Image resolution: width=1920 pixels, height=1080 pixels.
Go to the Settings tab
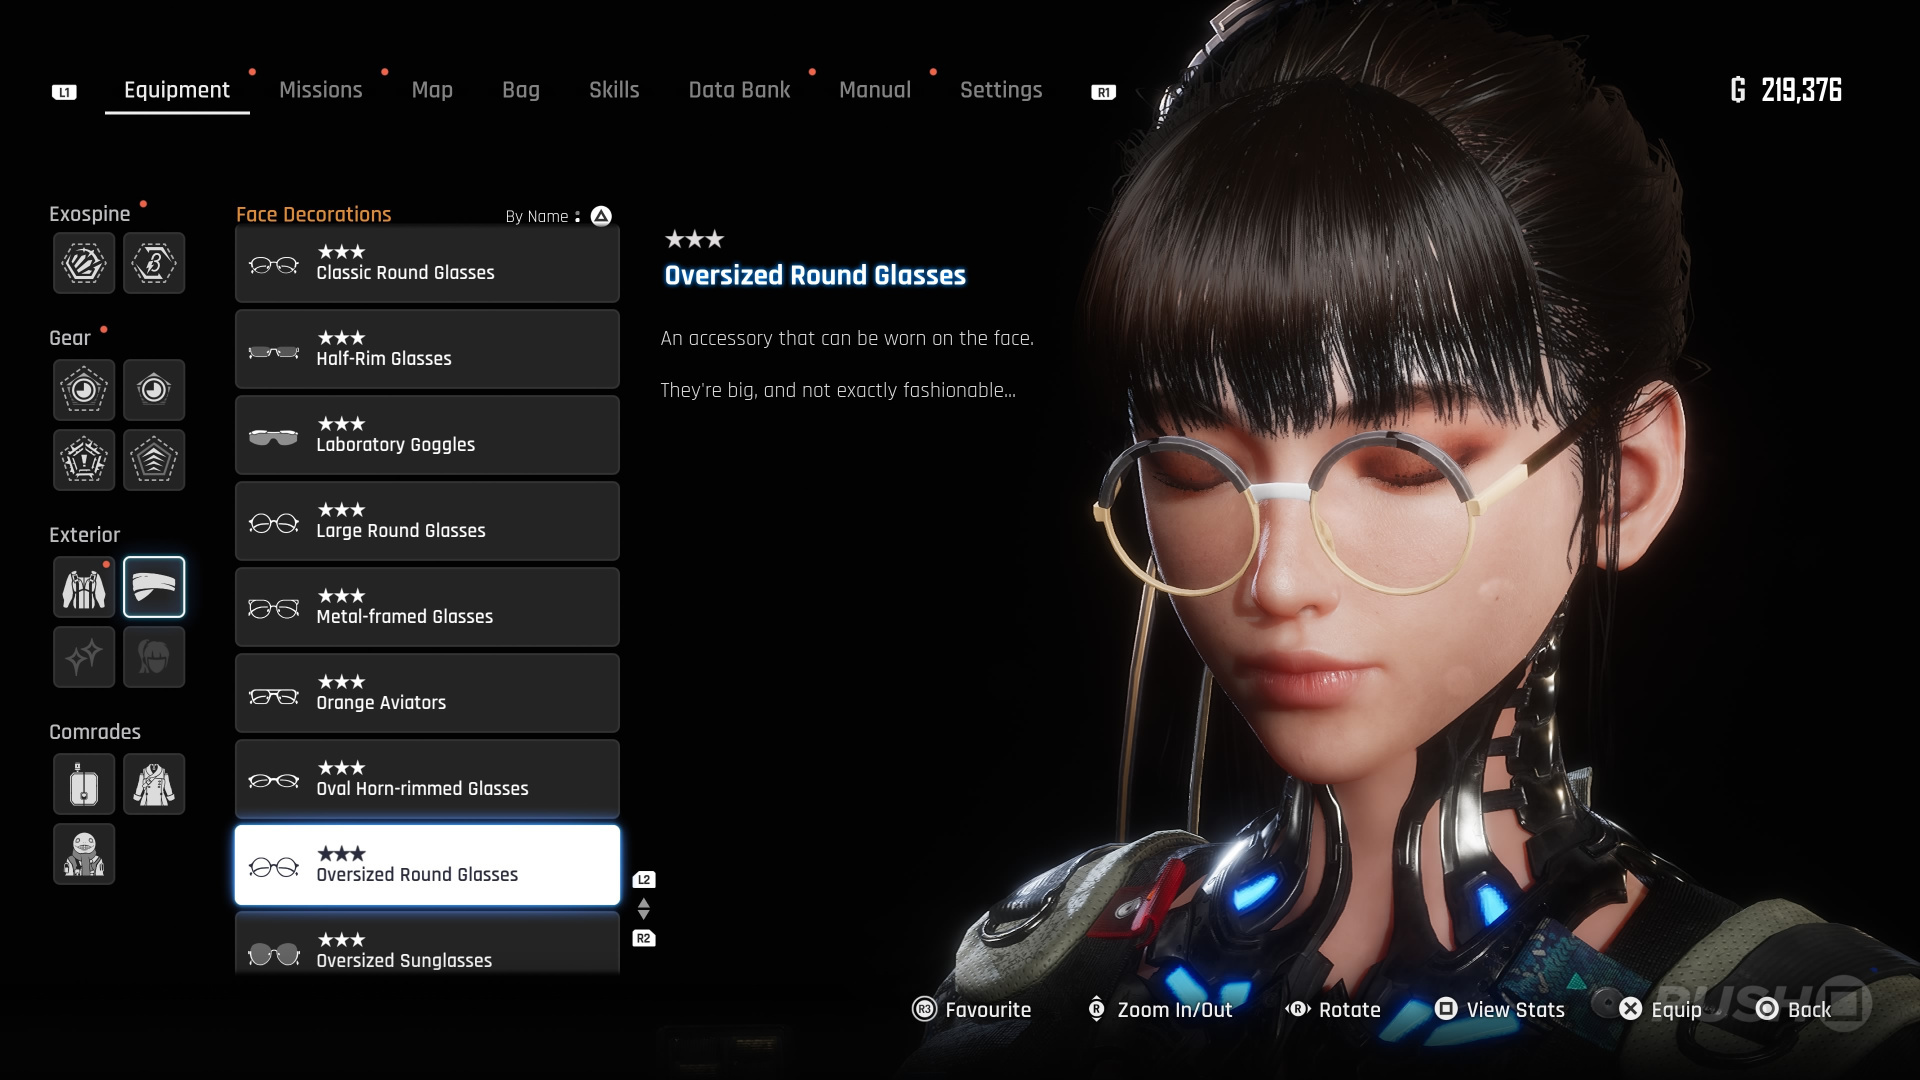pyautogui.click(x=1001, y=90)
